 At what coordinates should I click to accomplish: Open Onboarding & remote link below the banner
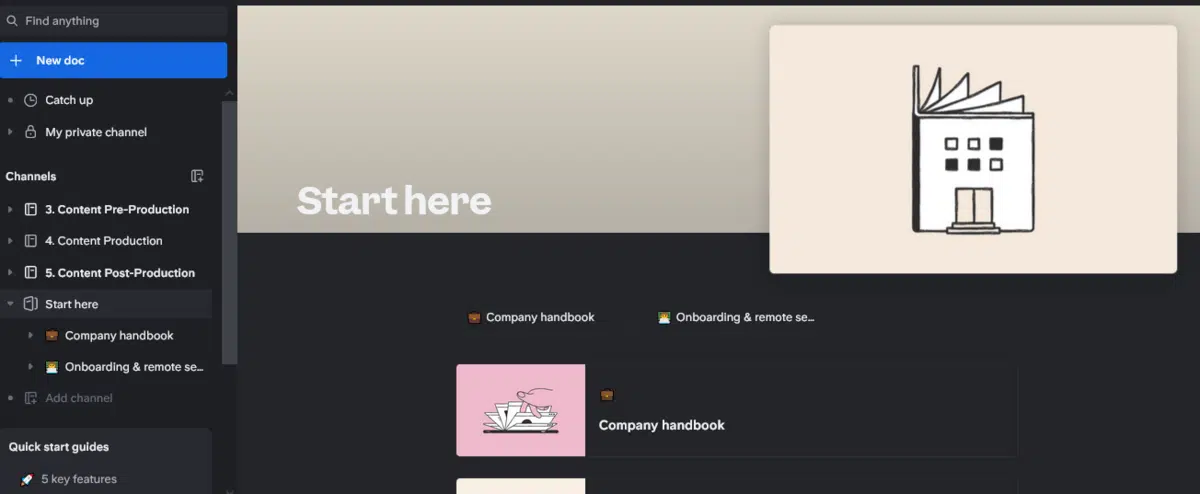click(744, 317)
